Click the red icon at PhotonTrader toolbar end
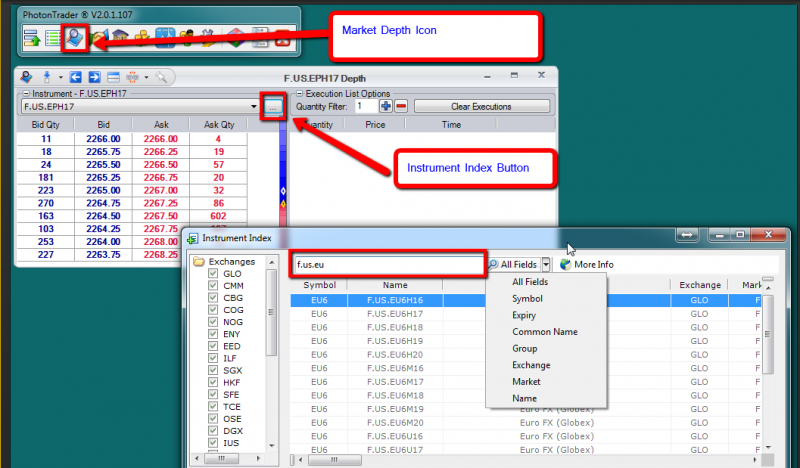This screenshot has width=800, height=468. coord(283,38)
